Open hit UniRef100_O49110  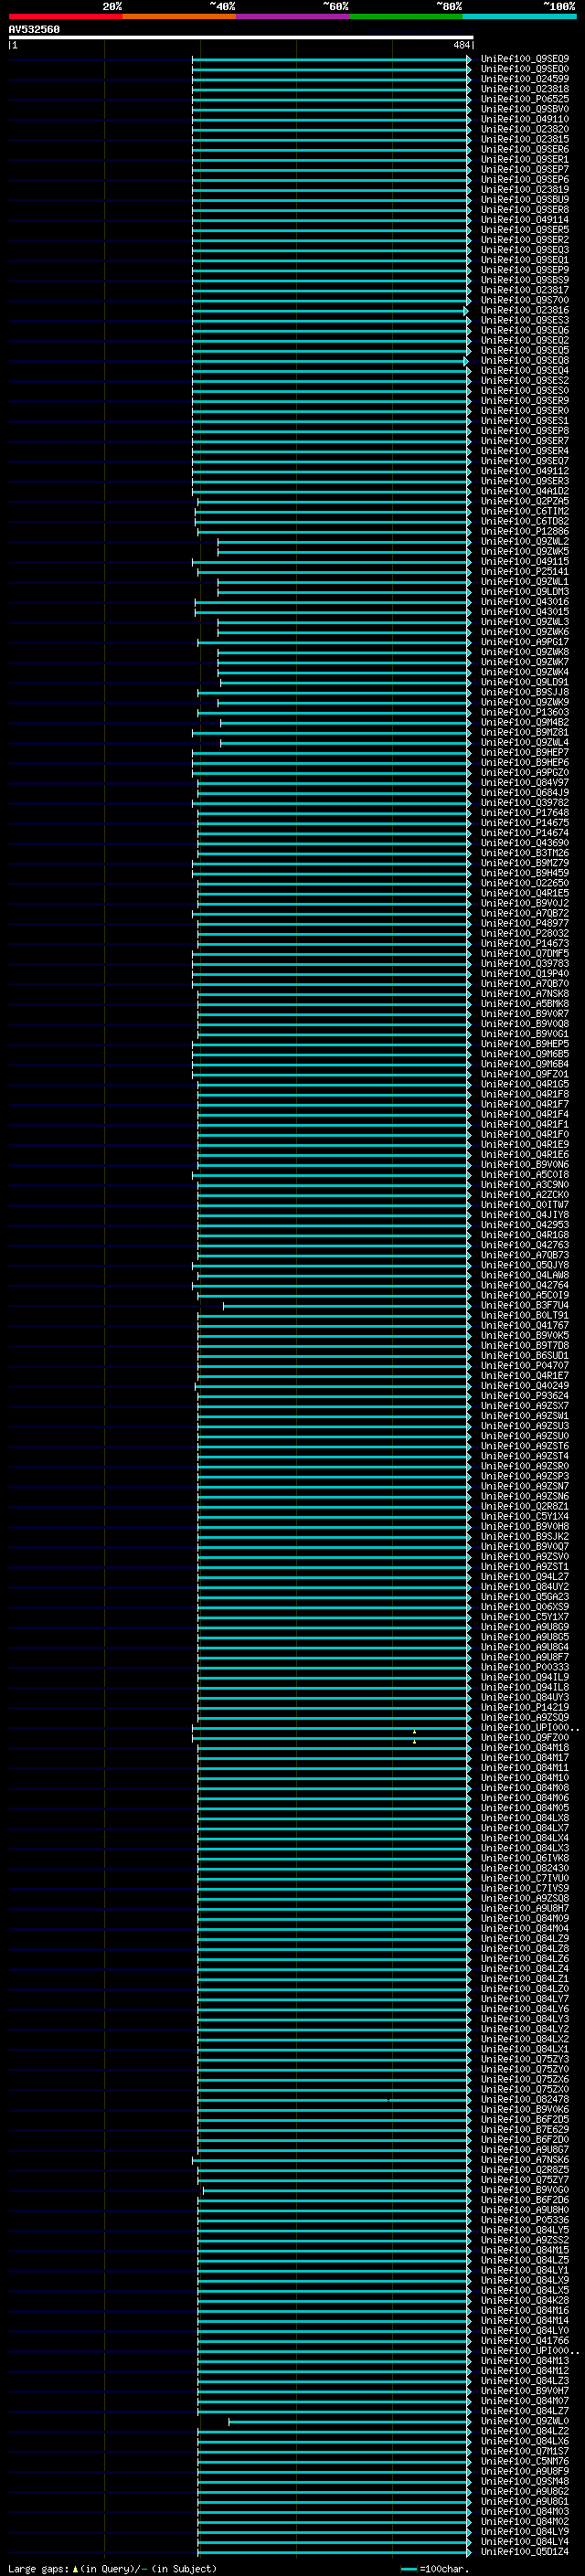(x=525, y=119)
